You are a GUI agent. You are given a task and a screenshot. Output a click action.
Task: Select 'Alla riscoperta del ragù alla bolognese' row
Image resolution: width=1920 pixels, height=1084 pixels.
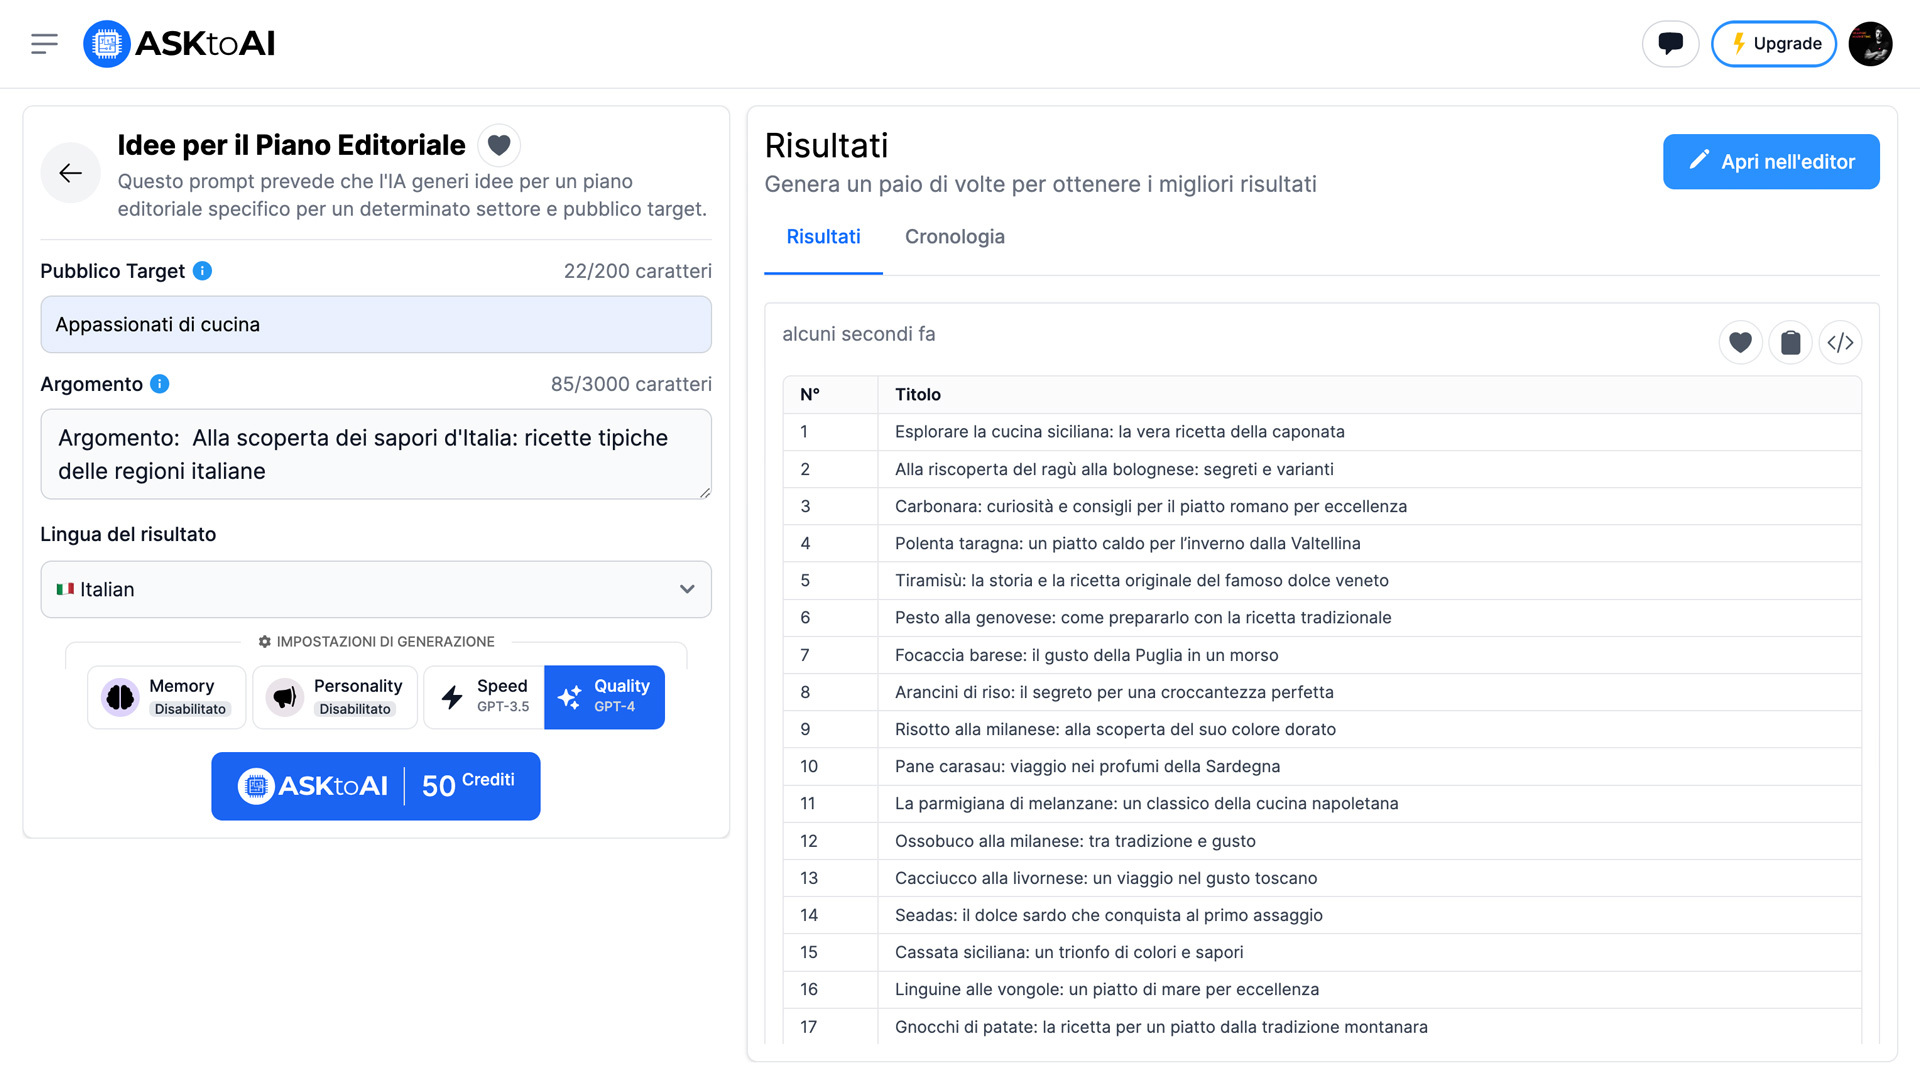tap(1322, 470)
